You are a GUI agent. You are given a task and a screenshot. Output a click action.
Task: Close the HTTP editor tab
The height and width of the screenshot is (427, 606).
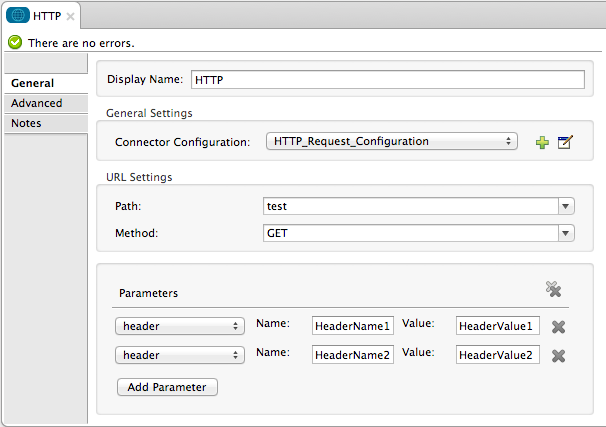[71, 17]
